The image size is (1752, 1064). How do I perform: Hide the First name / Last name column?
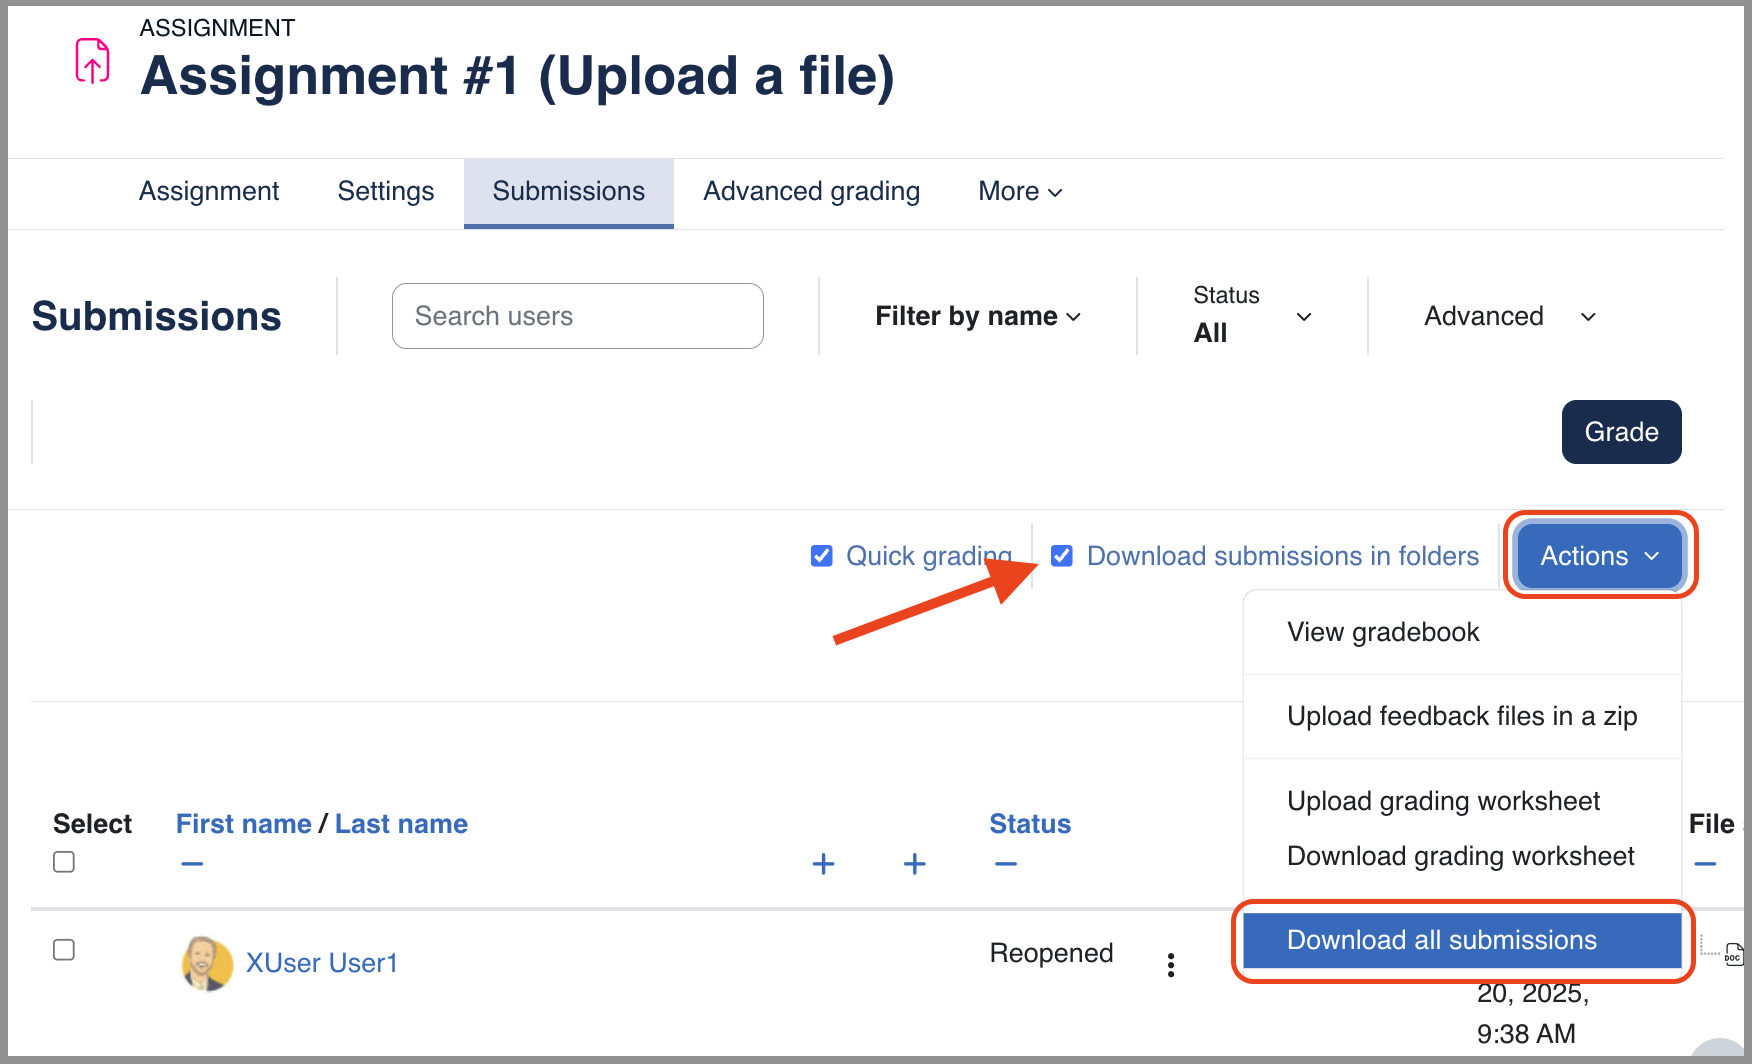pyautogui.click(x=192, y=864)
